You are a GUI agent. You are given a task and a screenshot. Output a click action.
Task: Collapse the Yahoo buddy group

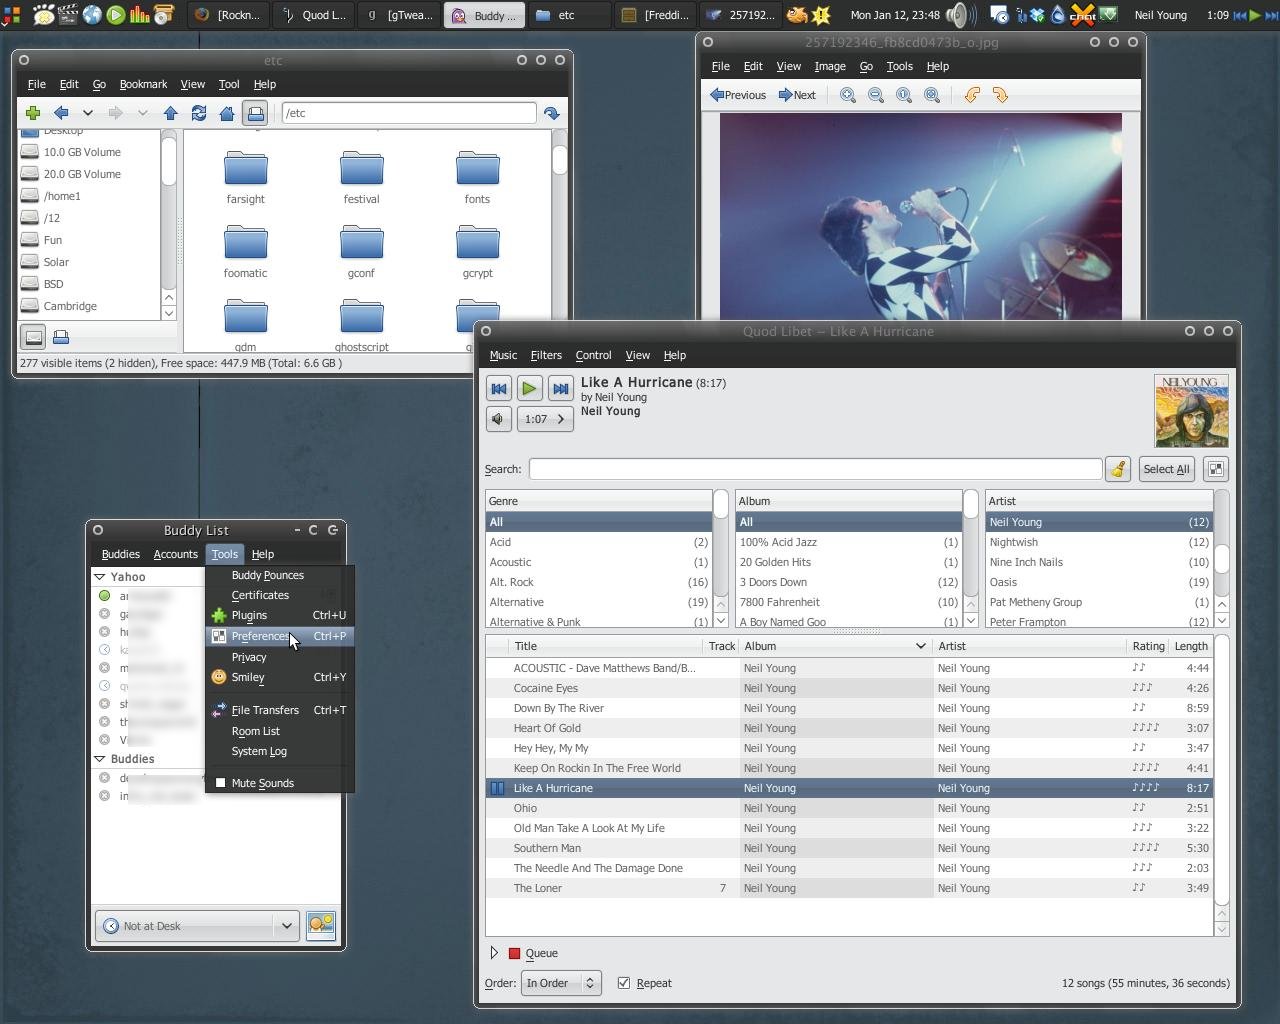(100, 577)
